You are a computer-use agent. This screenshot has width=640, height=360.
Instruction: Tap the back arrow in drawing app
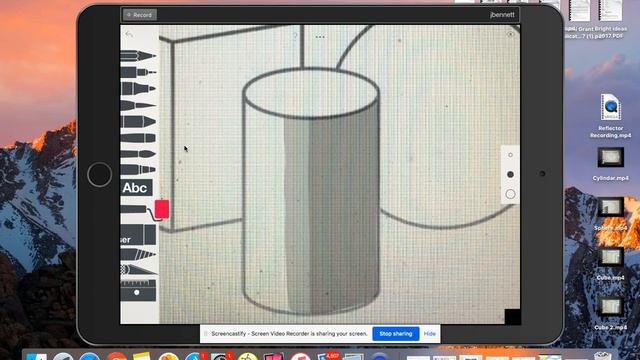[129, 35]
